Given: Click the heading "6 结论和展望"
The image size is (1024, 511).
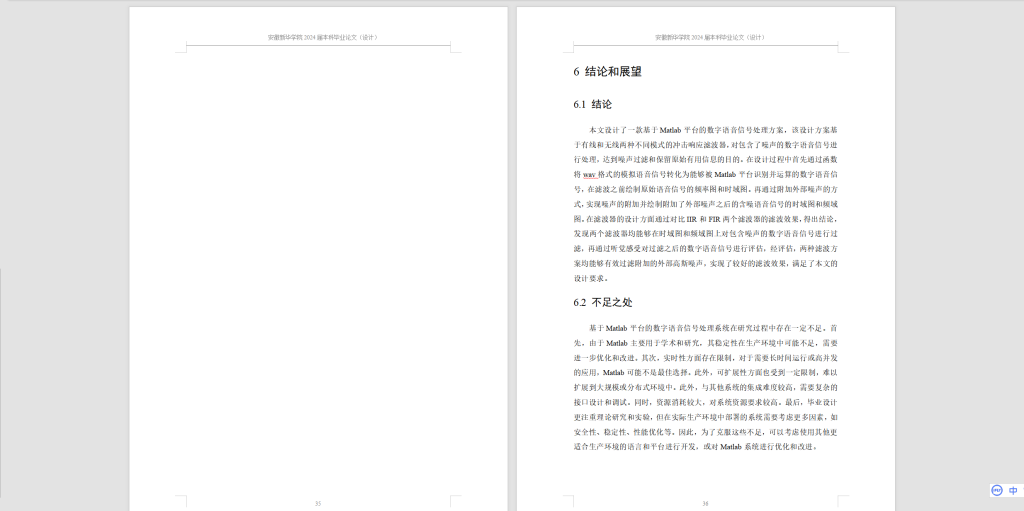Looking at the screenshot, I should coord(607,72).
